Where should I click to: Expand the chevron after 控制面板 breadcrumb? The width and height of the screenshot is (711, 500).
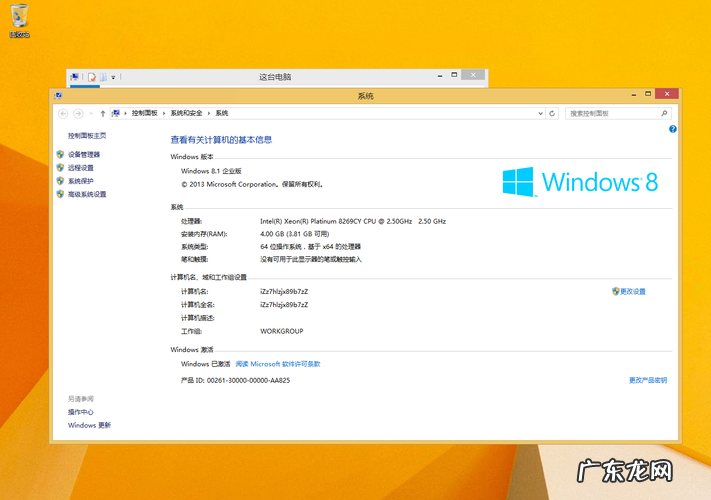pos(164,113)
